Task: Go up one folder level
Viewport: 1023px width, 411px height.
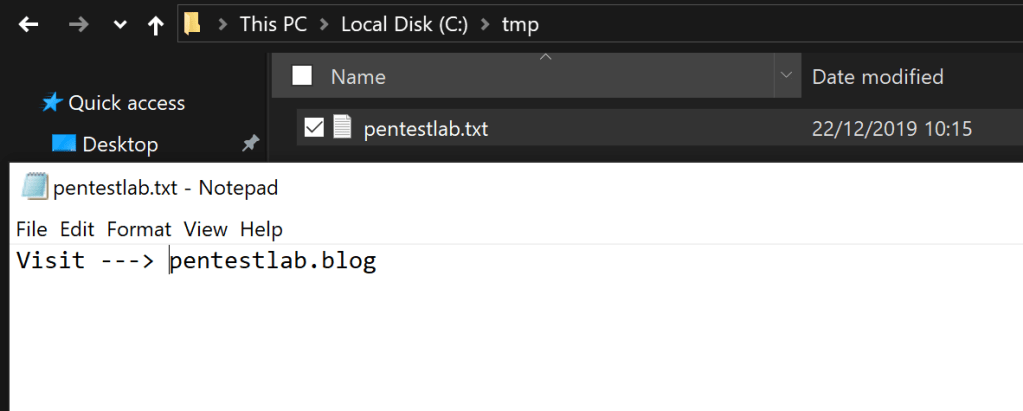Action: coord(155,26)
